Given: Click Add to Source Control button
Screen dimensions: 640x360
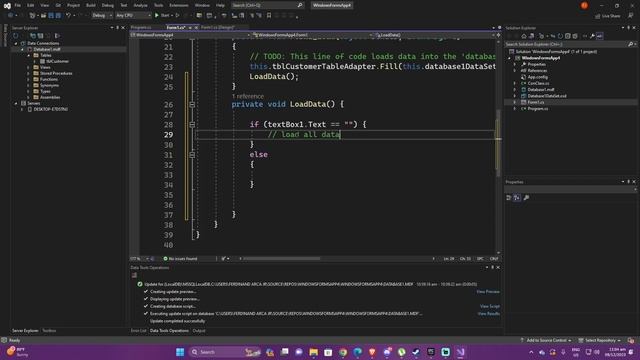Looking at the screenshot, I should 546,340.
